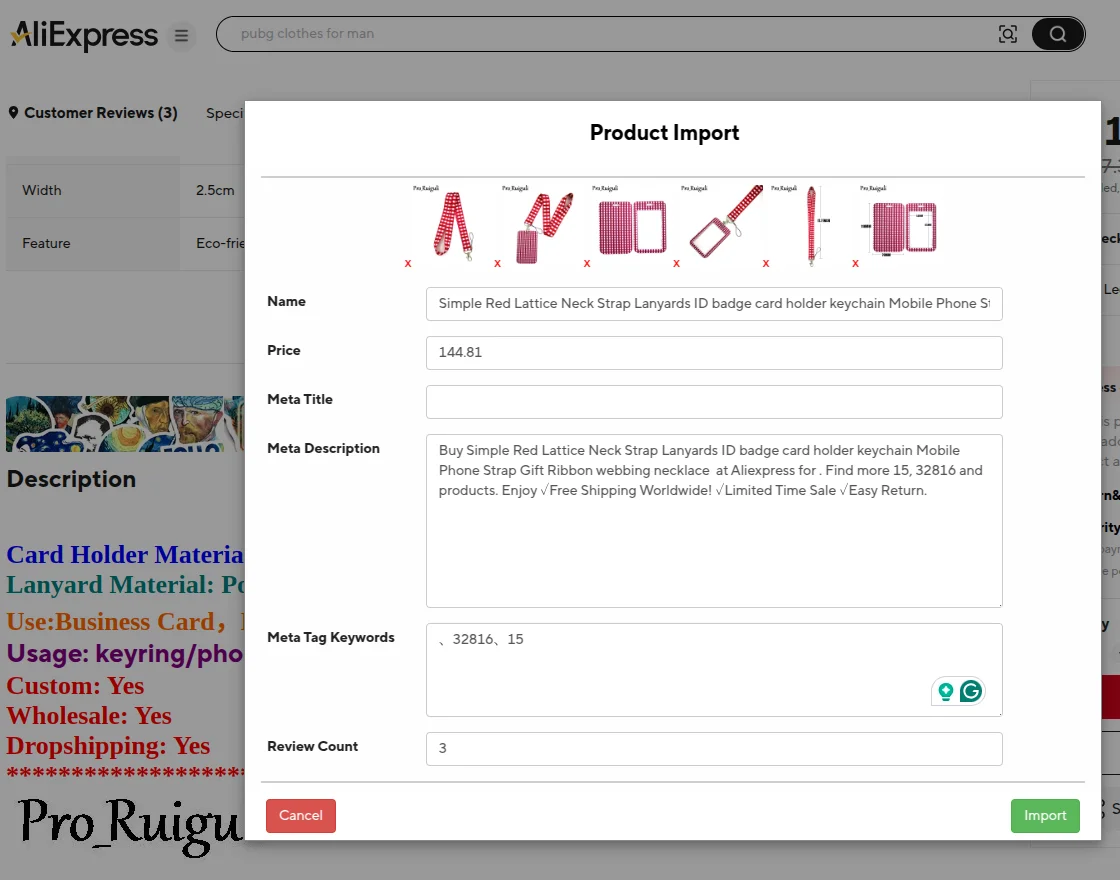1120x880 pixels.
Task: Click the location pin icon by Customer Reviews
Action: tap(14, 113)
